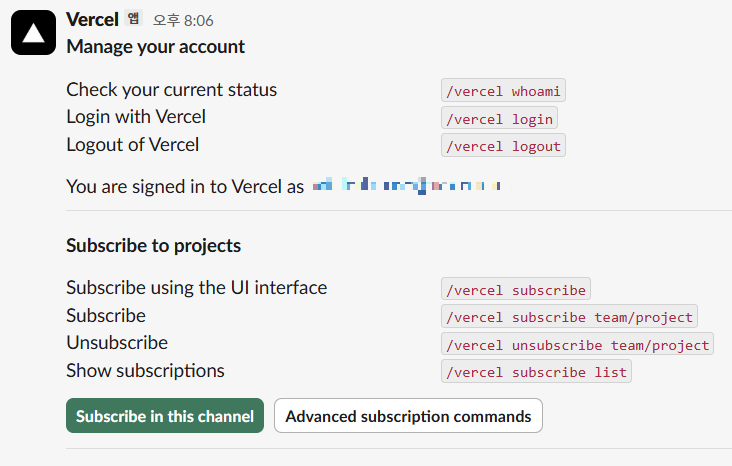Click the Check your current status text
732x466 pixels.
pyautogui.click(x=171, y=90)
